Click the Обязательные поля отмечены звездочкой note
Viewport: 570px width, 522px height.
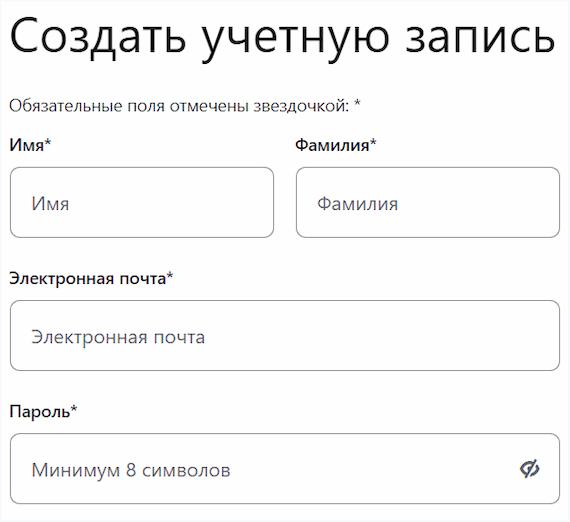[x=185, y=106]
